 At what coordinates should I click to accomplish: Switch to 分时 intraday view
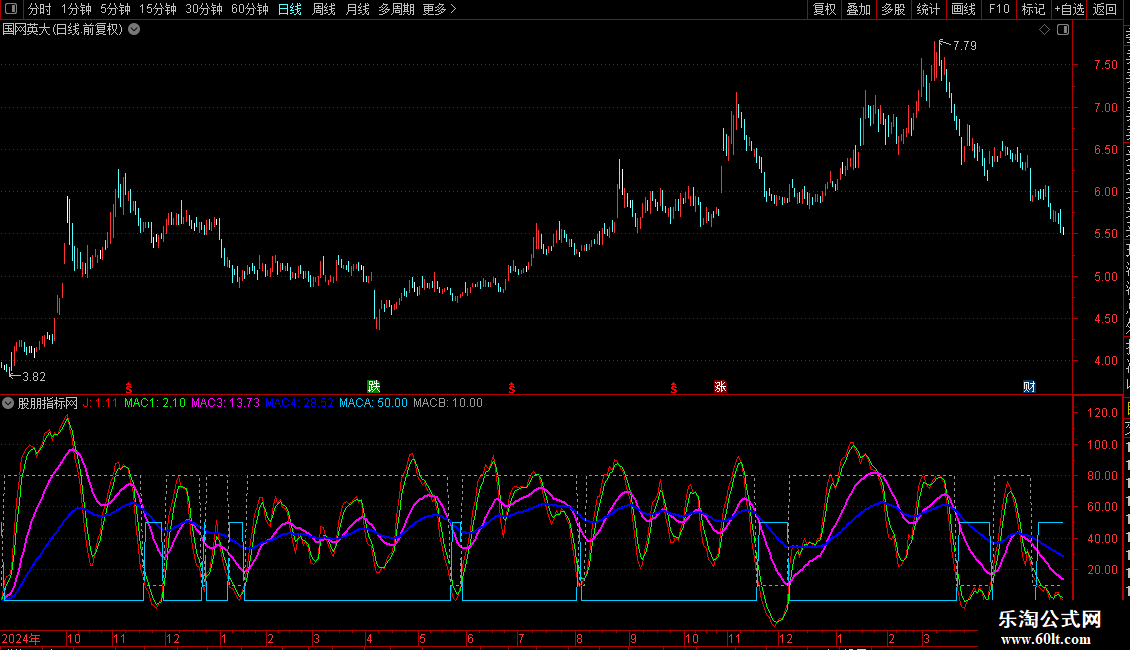tap(40, 9)
